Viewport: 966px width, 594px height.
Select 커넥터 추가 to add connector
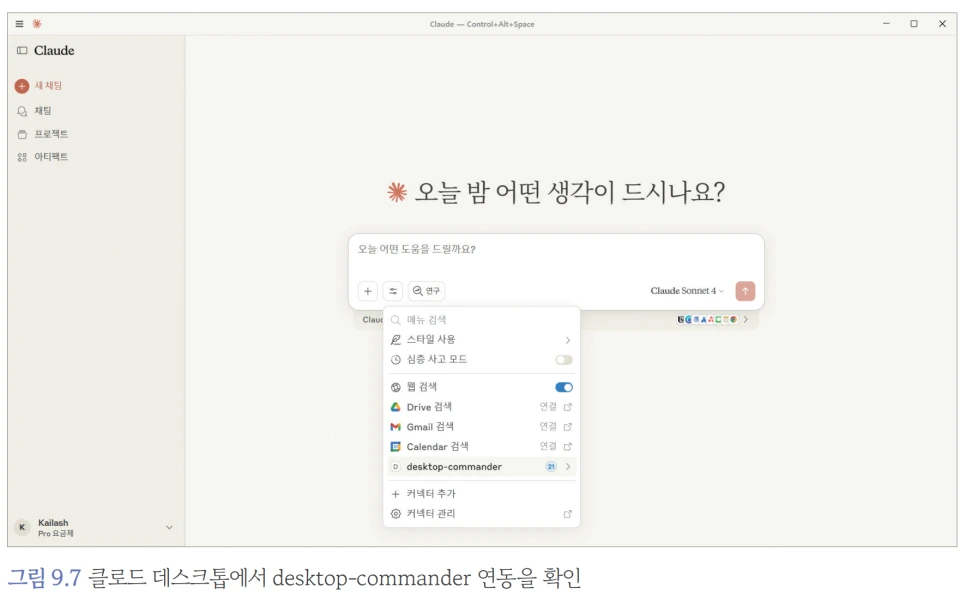[482, 494]
